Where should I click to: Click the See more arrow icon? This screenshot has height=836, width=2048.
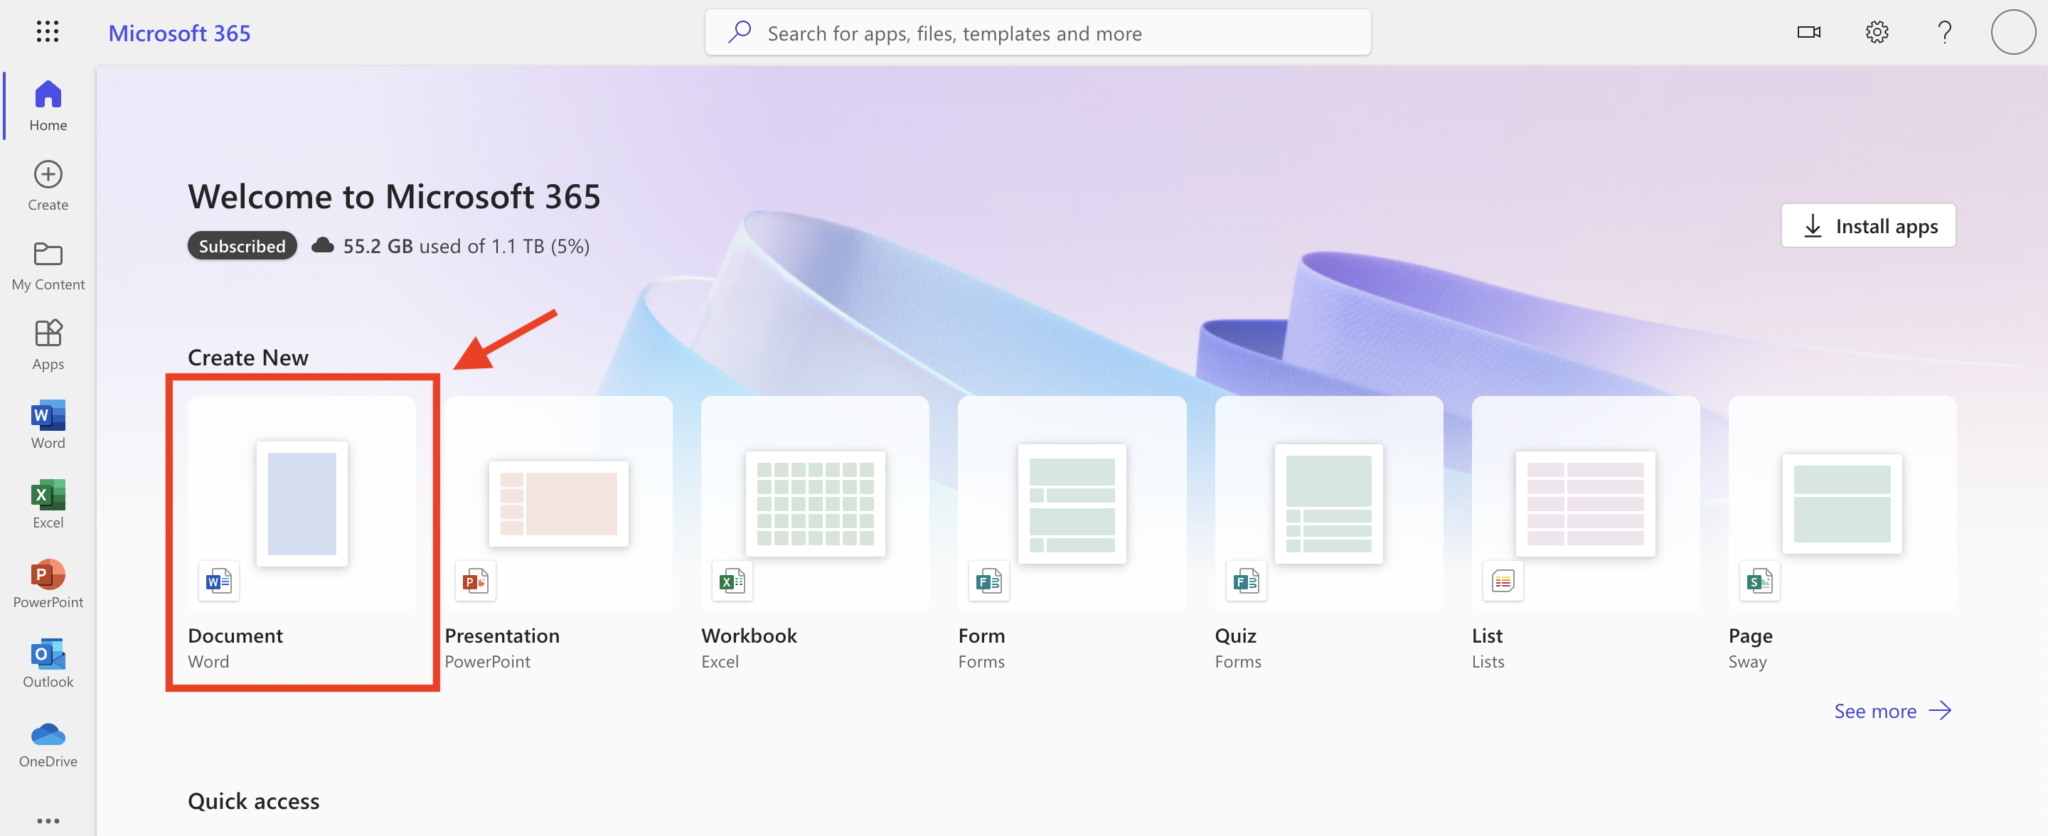(1940, 711)
